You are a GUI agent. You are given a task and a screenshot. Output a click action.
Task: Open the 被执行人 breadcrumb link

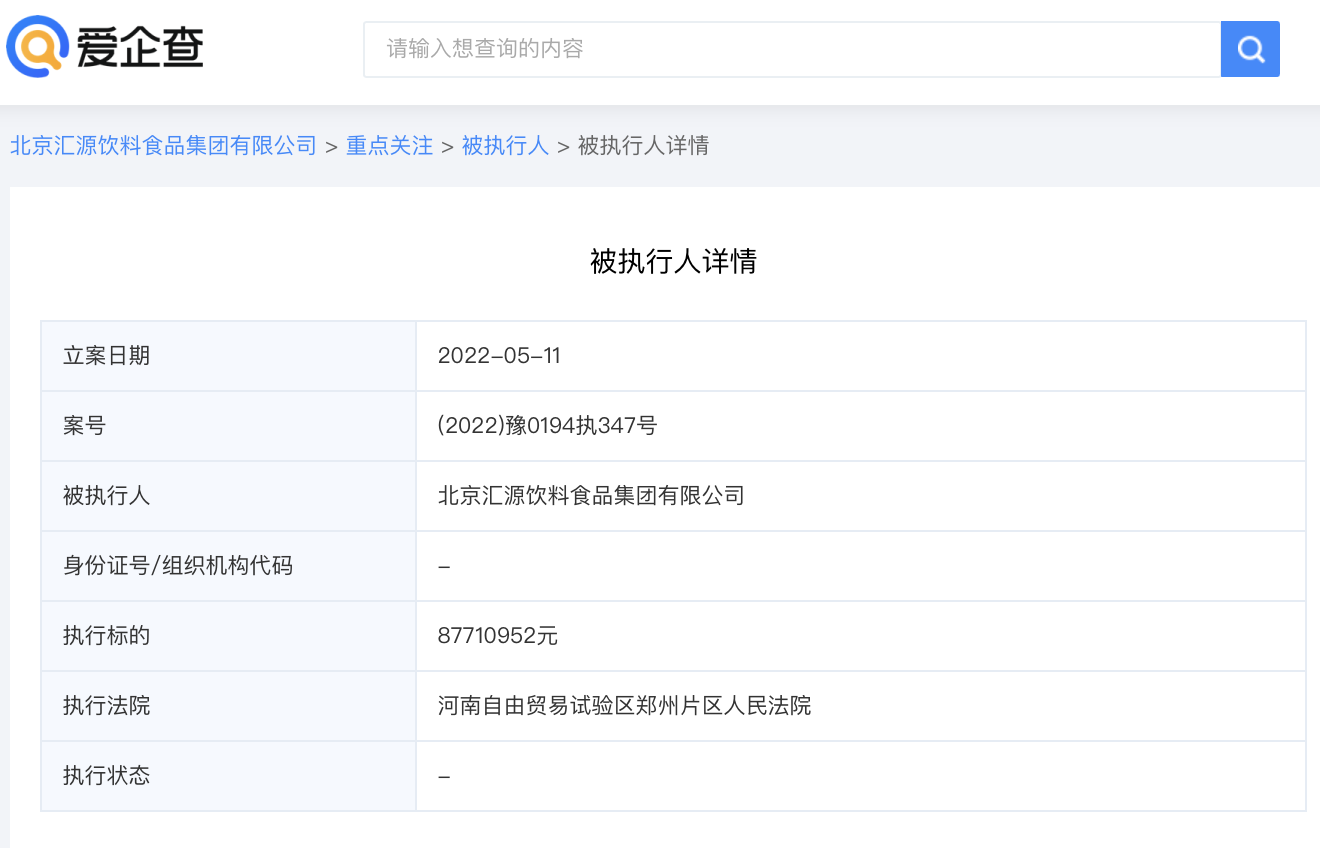506,145
